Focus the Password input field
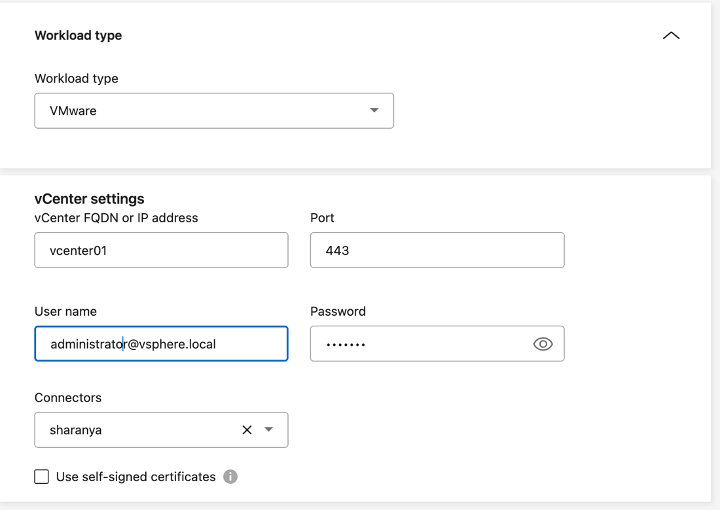The image size is (720, 510). pos(420,344)
